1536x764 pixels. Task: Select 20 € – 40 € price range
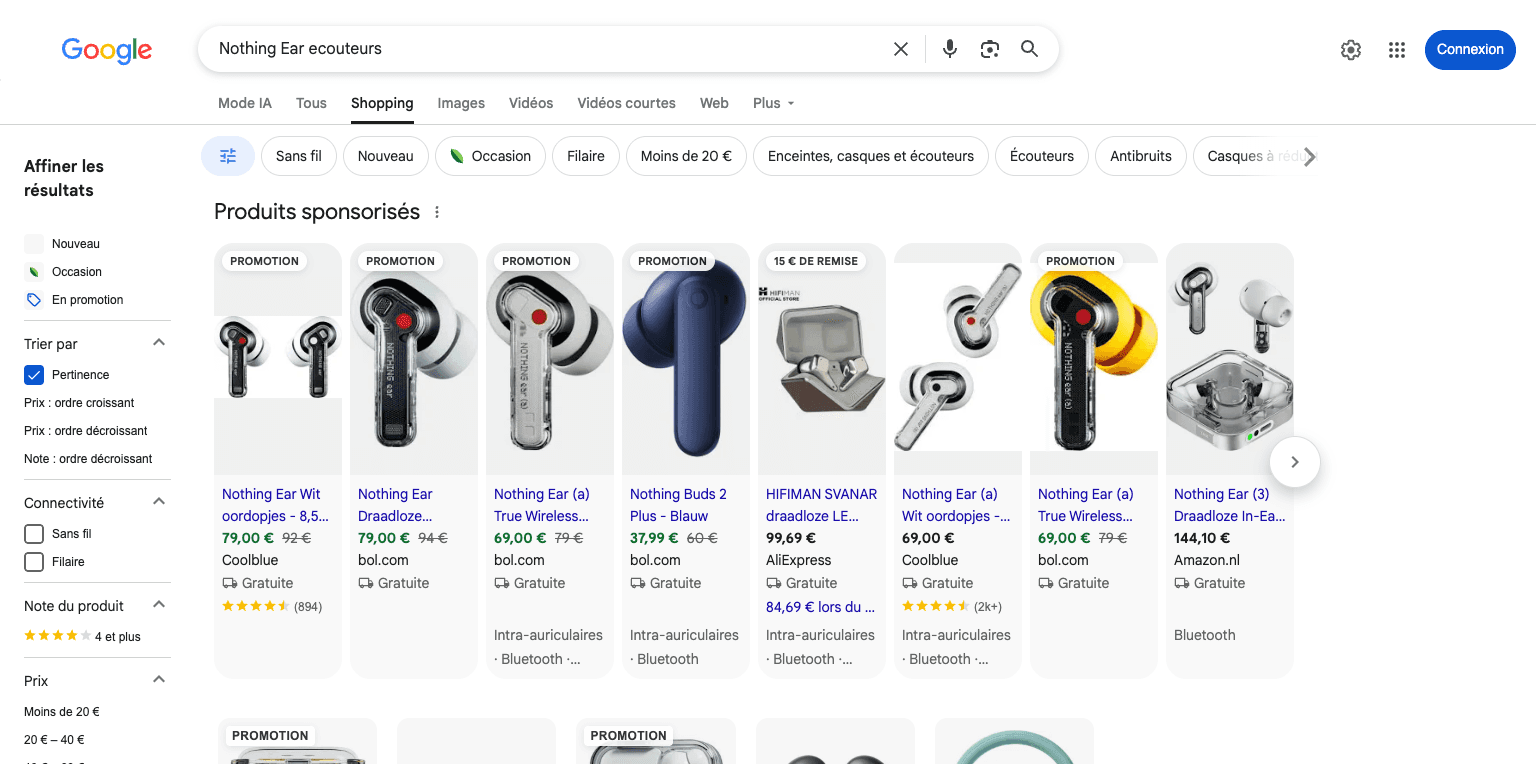pos(54,740)
